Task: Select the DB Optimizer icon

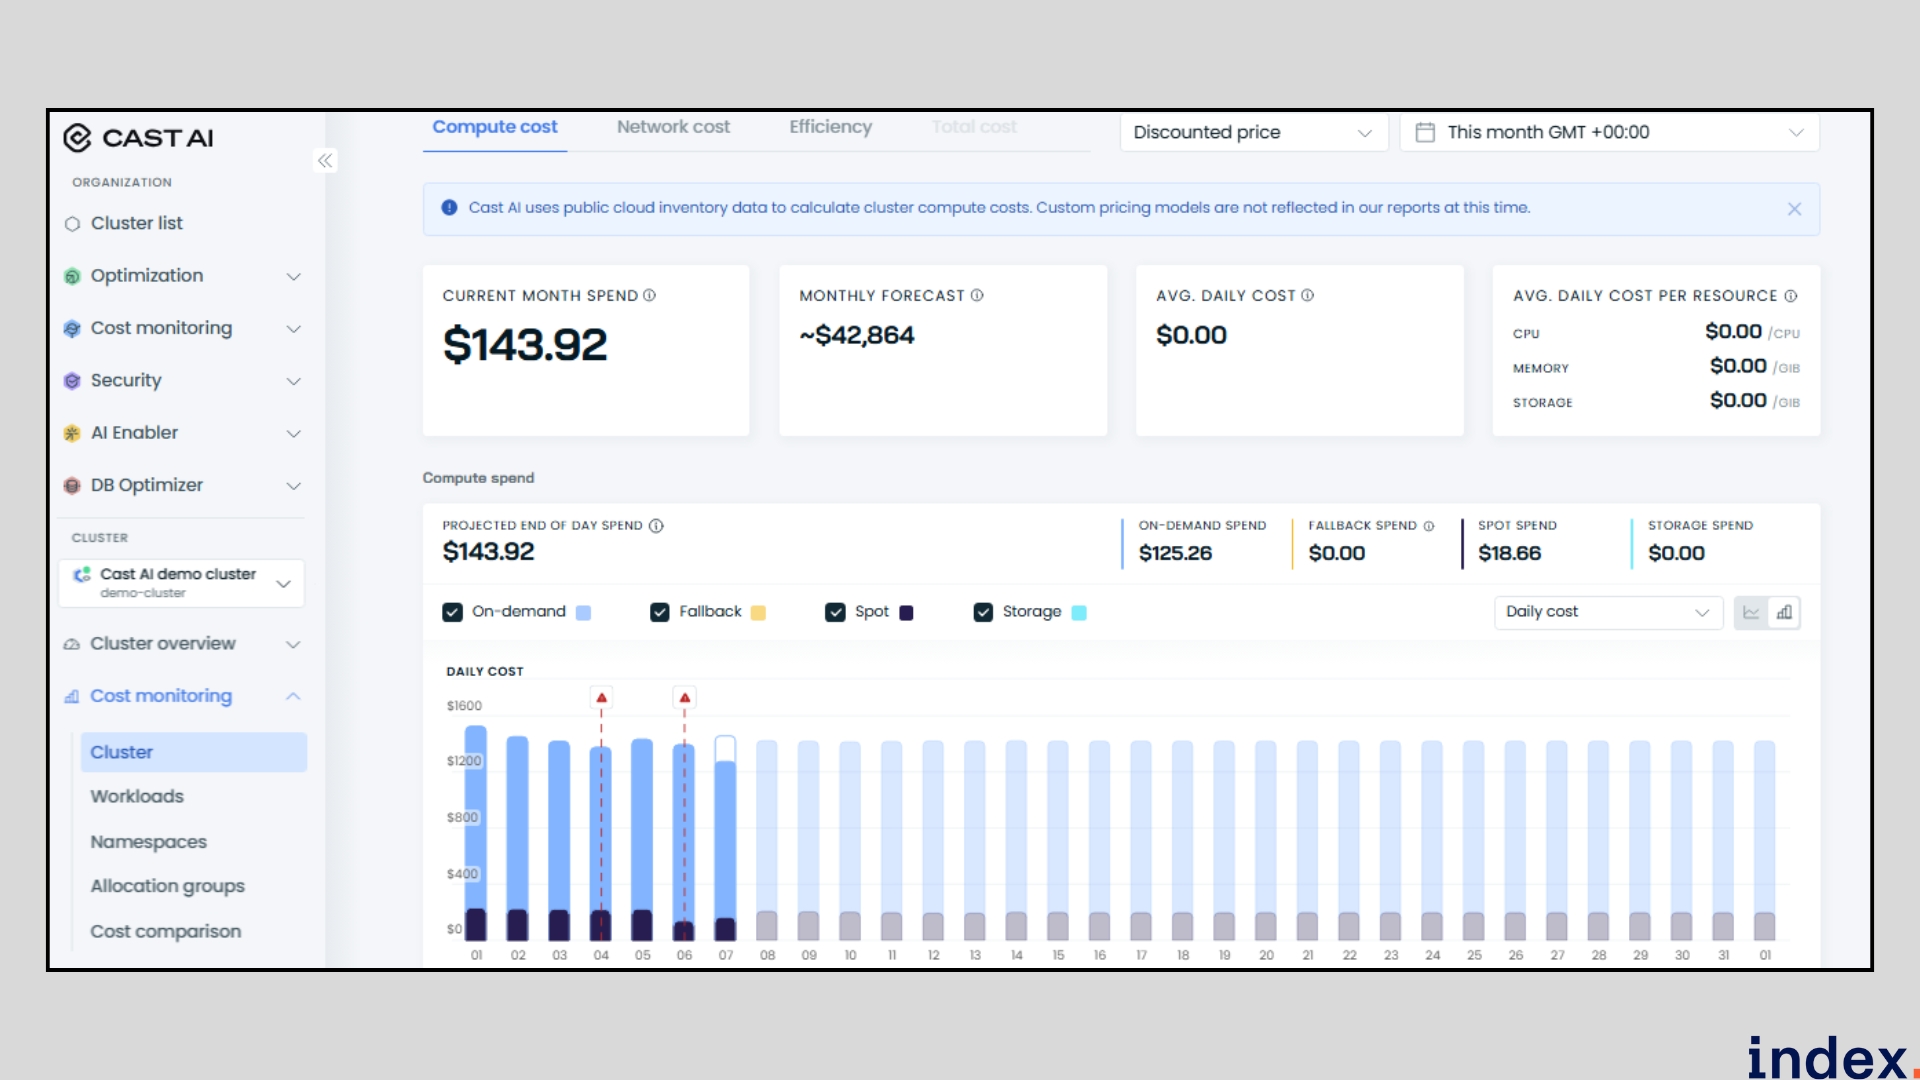Action: point(71,486)
